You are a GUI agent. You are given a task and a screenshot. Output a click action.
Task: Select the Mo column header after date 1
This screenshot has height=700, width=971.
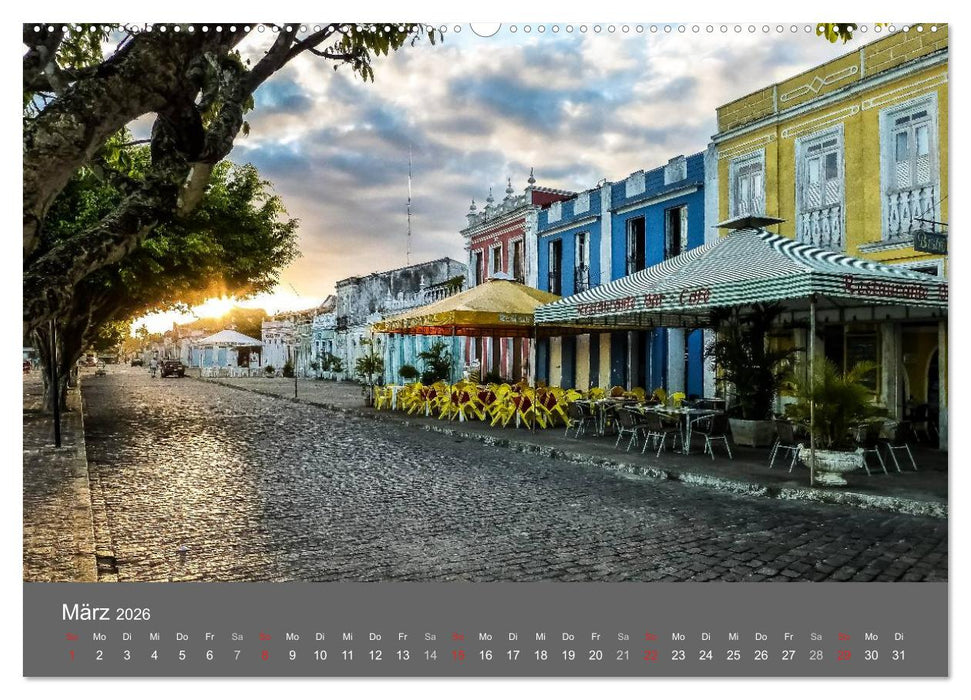98,637
